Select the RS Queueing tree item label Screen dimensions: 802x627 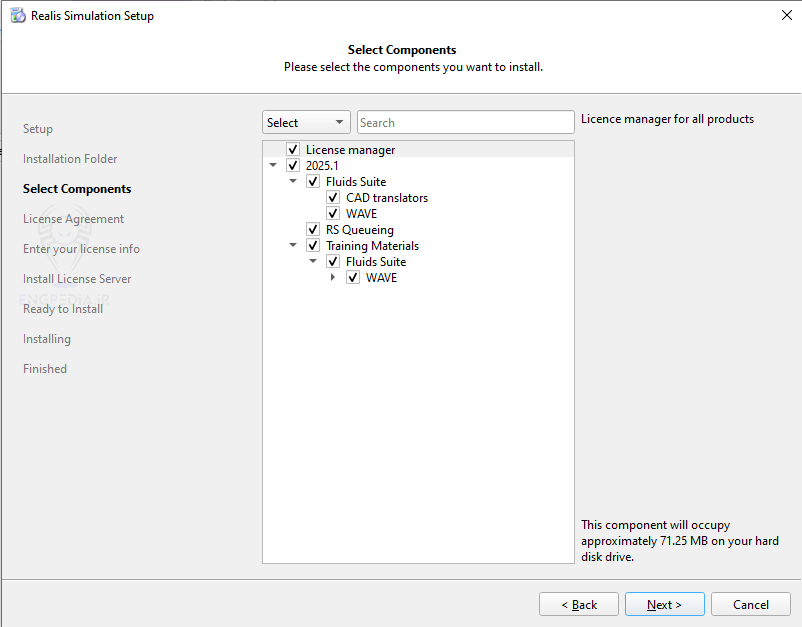[359, 230]
